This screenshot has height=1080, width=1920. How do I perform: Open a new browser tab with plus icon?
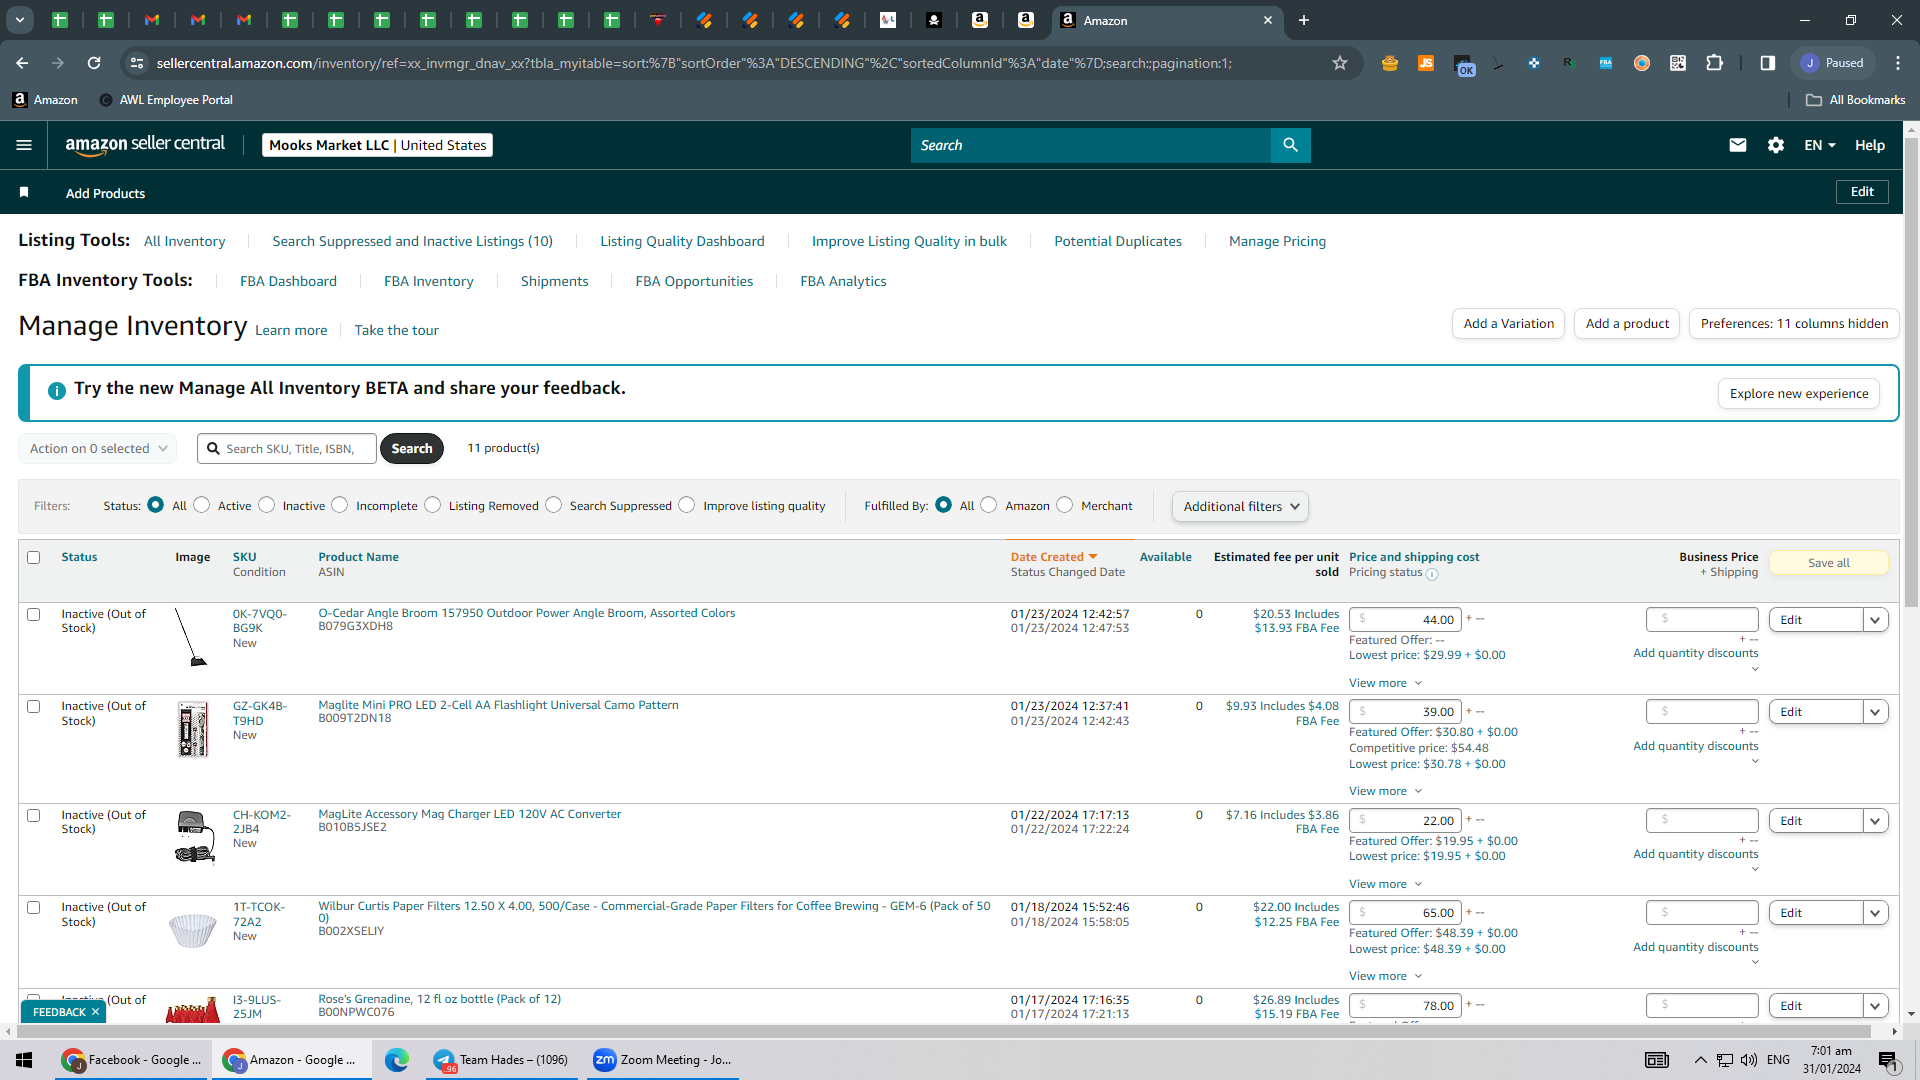point(1304,20)
